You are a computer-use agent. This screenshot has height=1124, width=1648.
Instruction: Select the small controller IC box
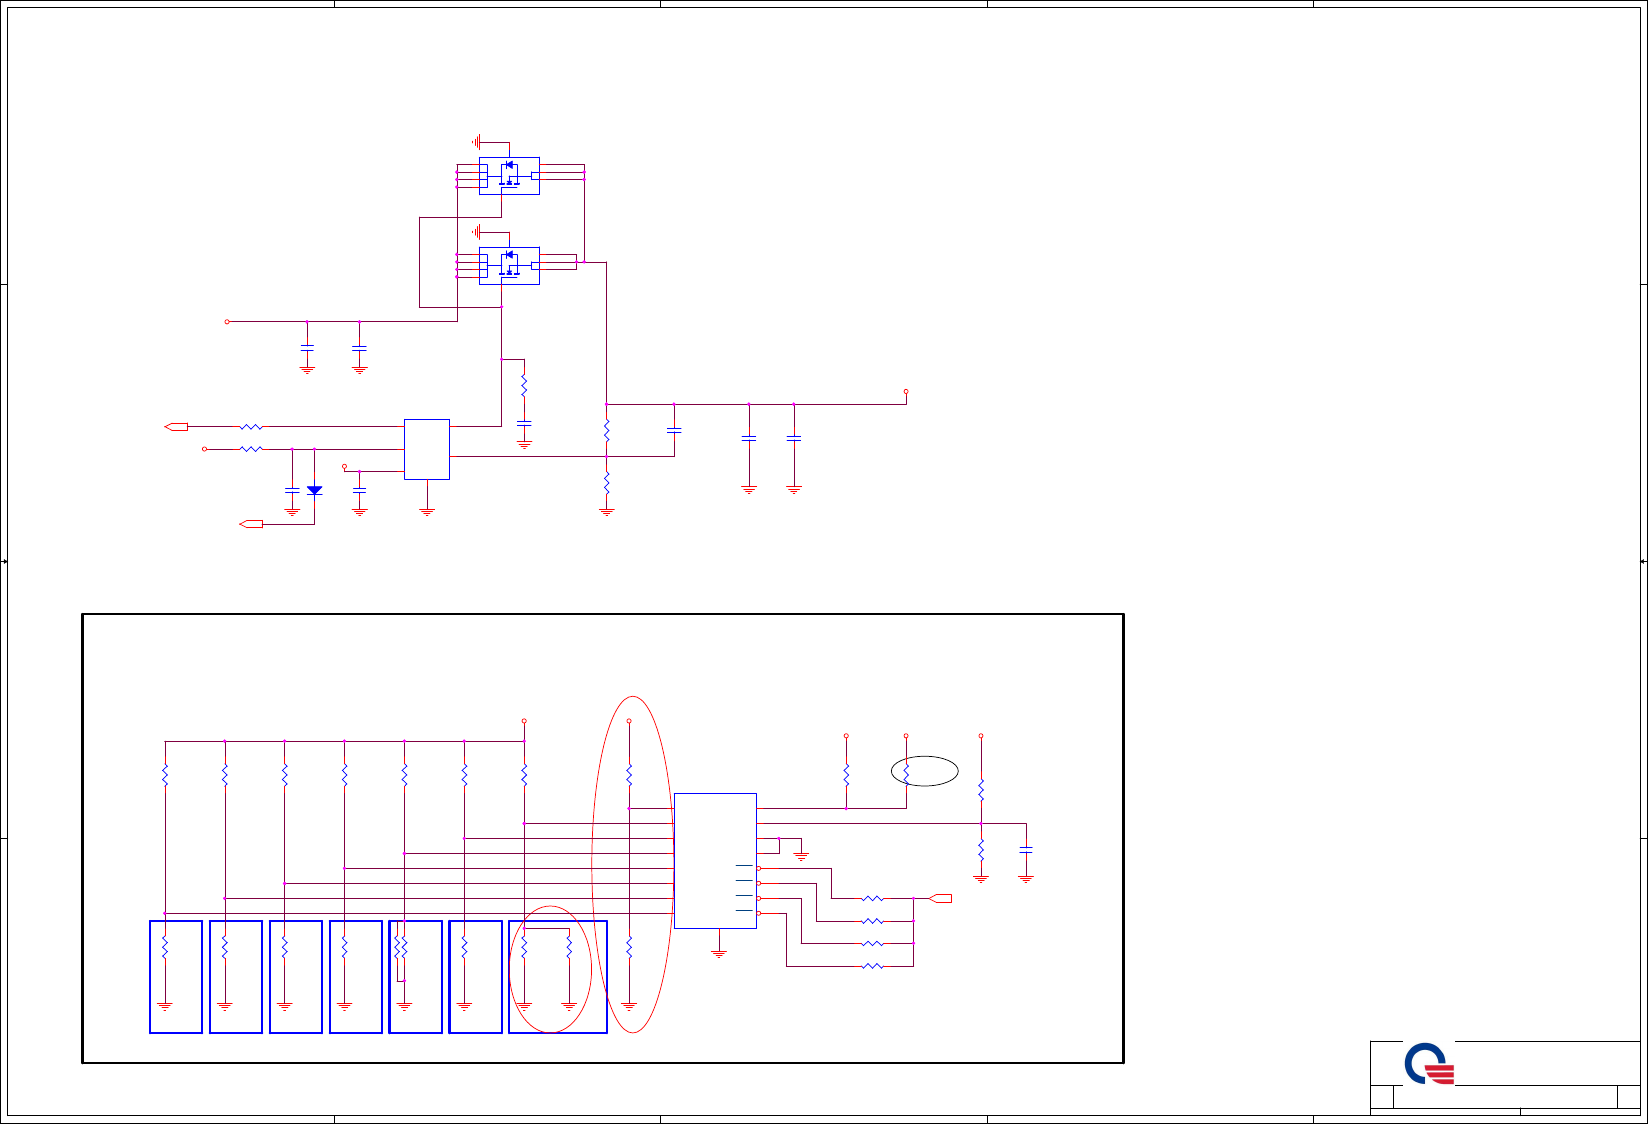point(427,449)
